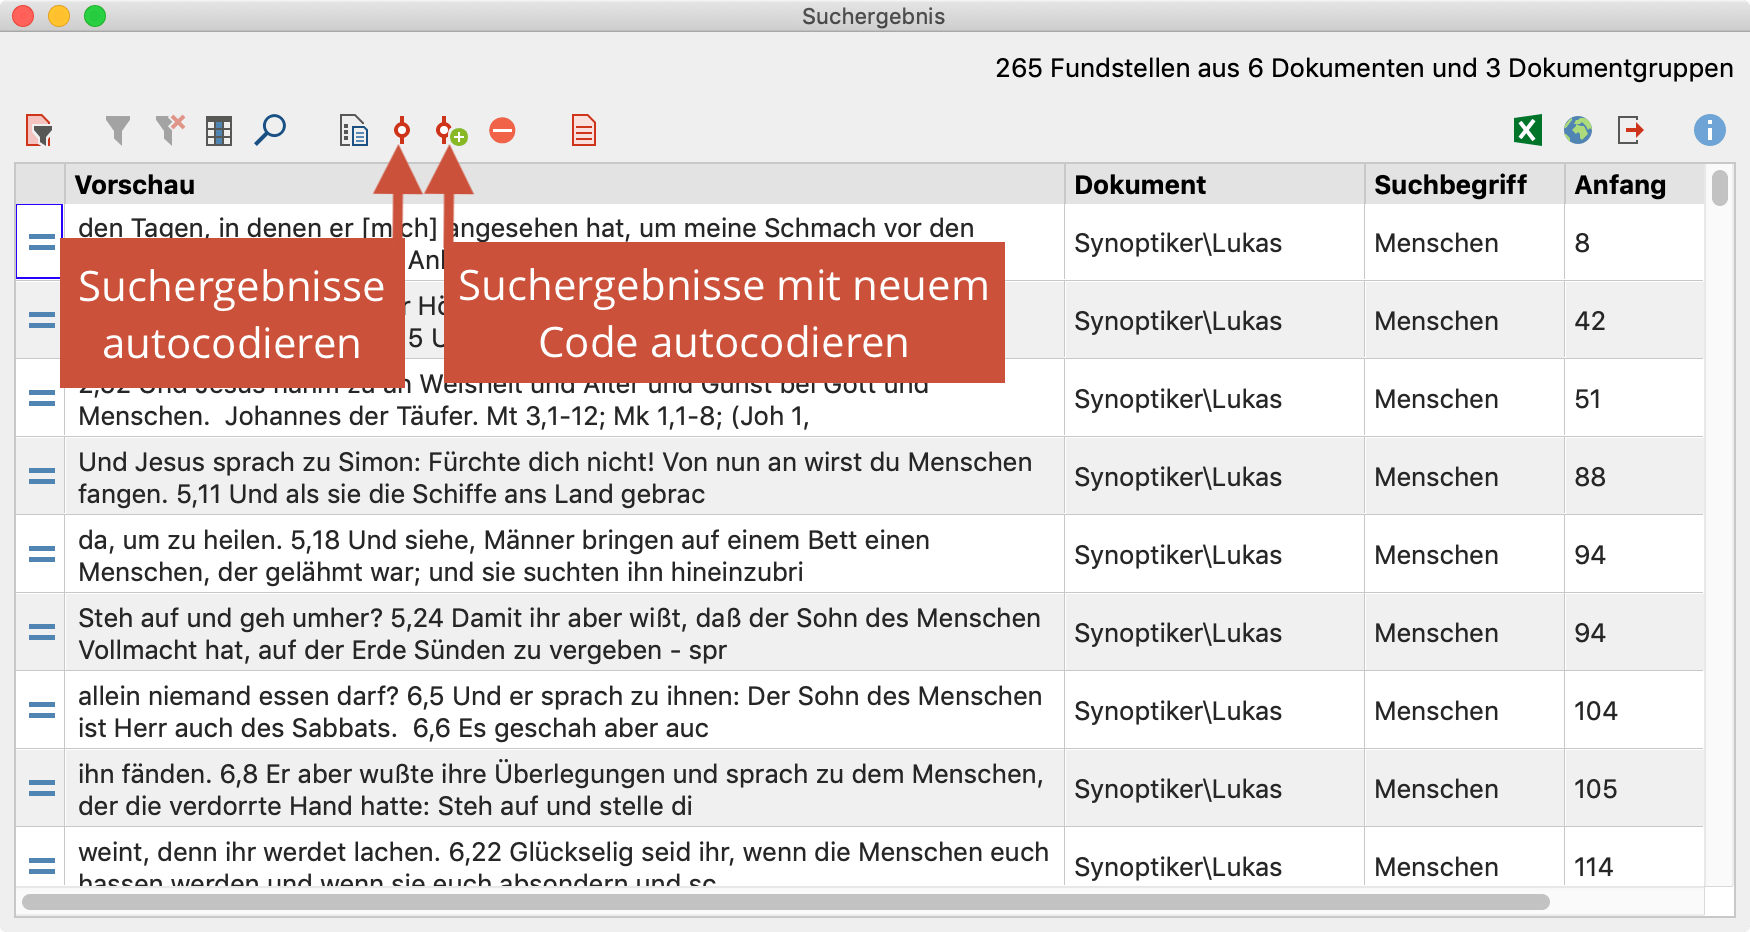Image resolution: width=1750 pixels, height=932 pixels.
Task: Sort by the Suchbegriff column header
Action: tap(1450, 185)
